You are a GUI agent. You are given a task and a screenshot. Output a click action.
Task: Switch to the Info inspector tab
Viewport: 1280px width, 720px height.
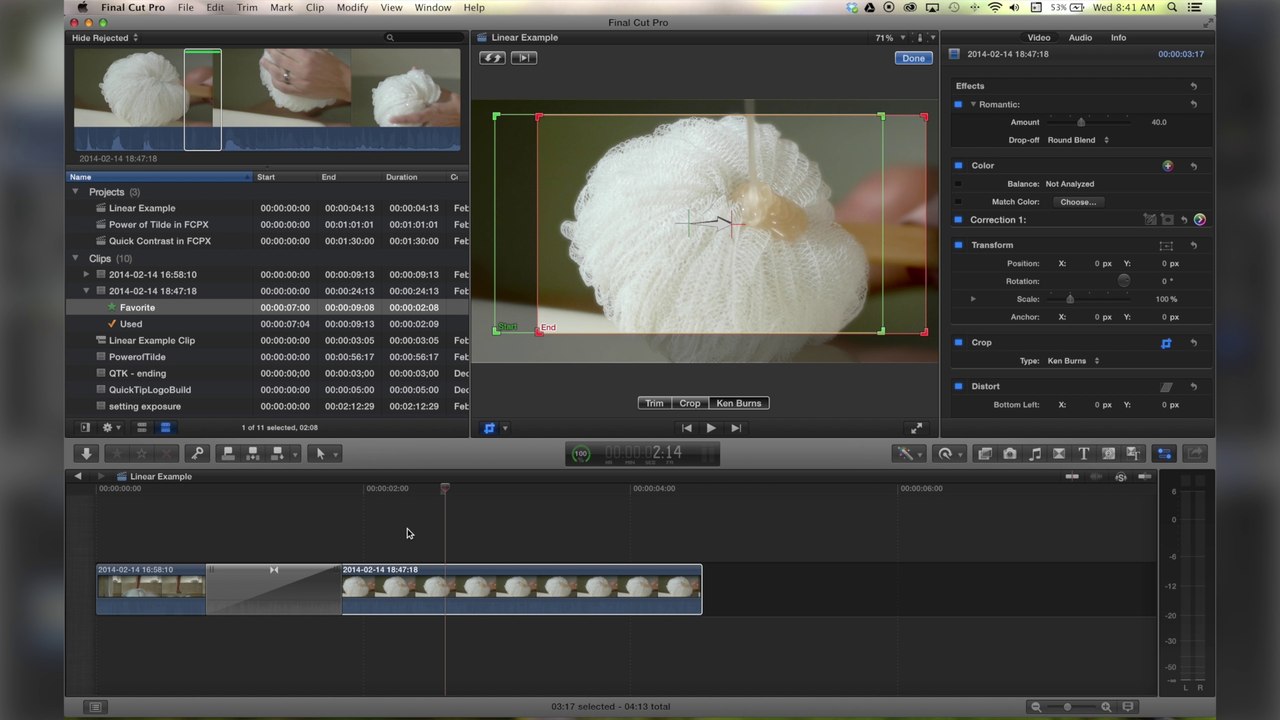[1118, 38]
